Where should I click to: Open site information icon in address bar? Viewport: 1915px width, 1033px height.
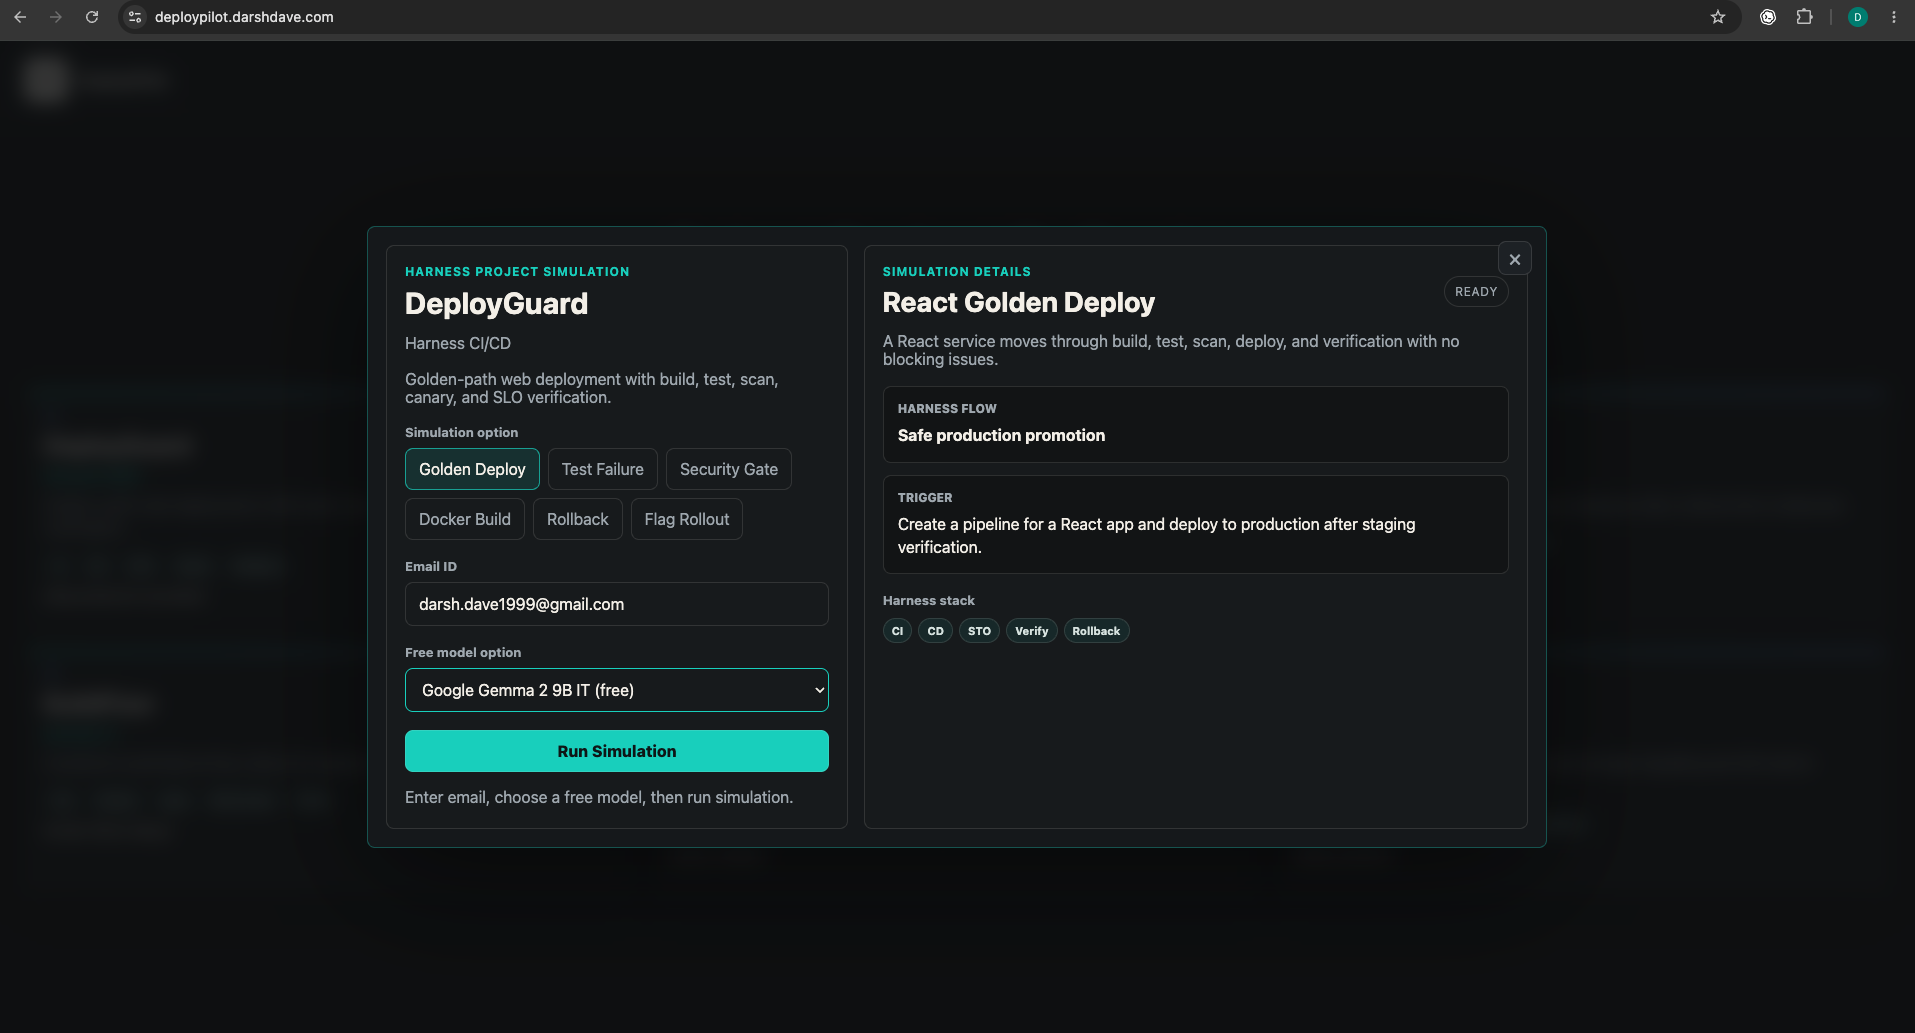pyautogui.click(x=135, y=17)
